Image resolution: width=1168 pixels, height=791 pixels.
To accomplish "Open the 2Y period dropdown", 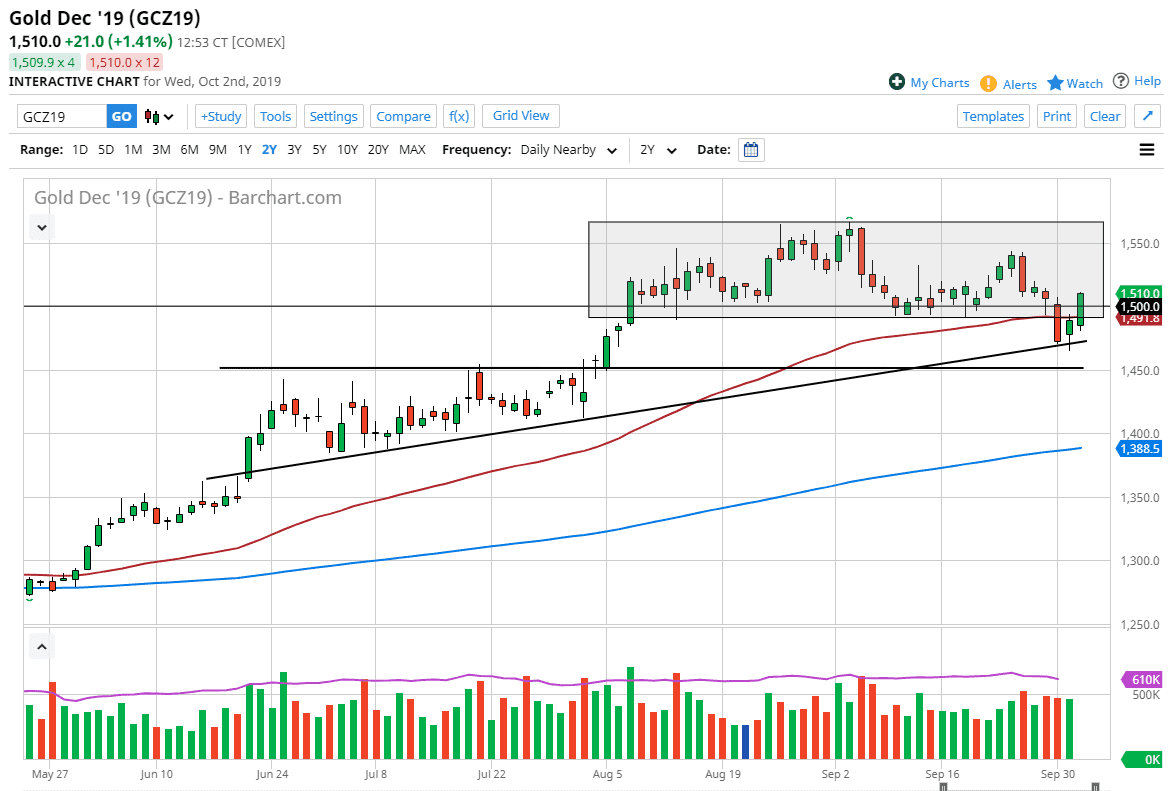I will [659, 150].
